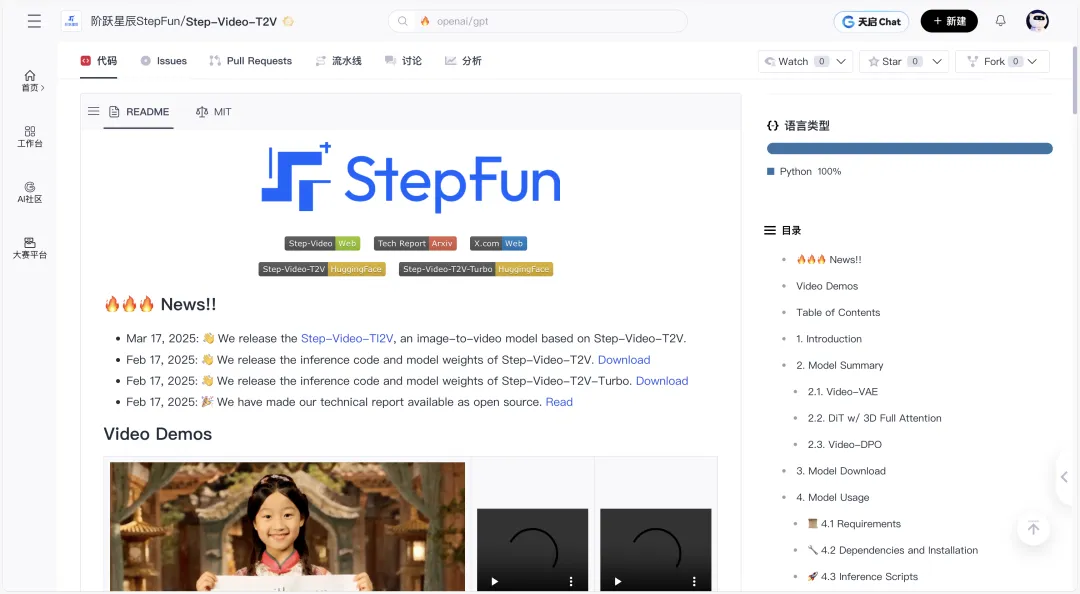Jump to 2.3. Video-DPO in 目录
This screenshot has width=1080, height=594.
(x=844, y=444)
